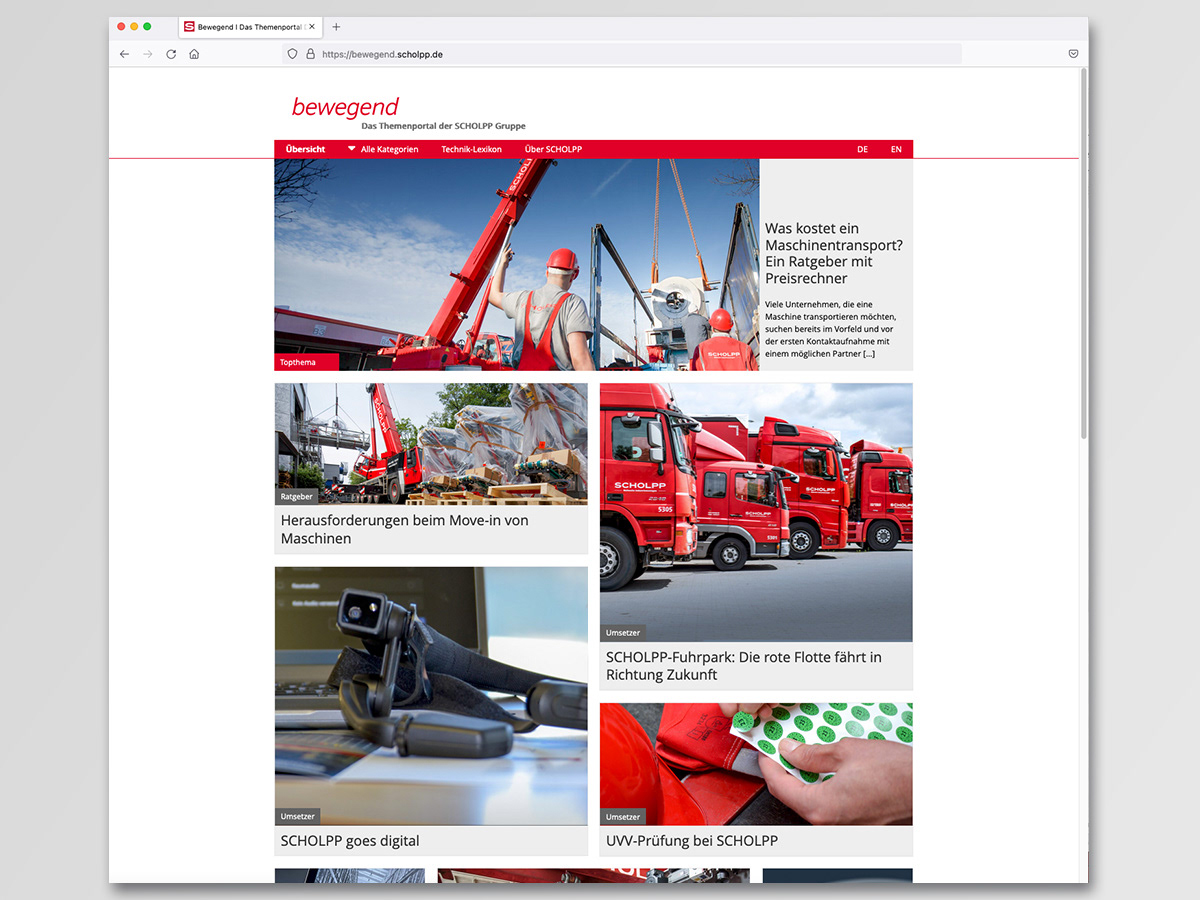Open SCHOLPP goes digital article

click(350, 841)
